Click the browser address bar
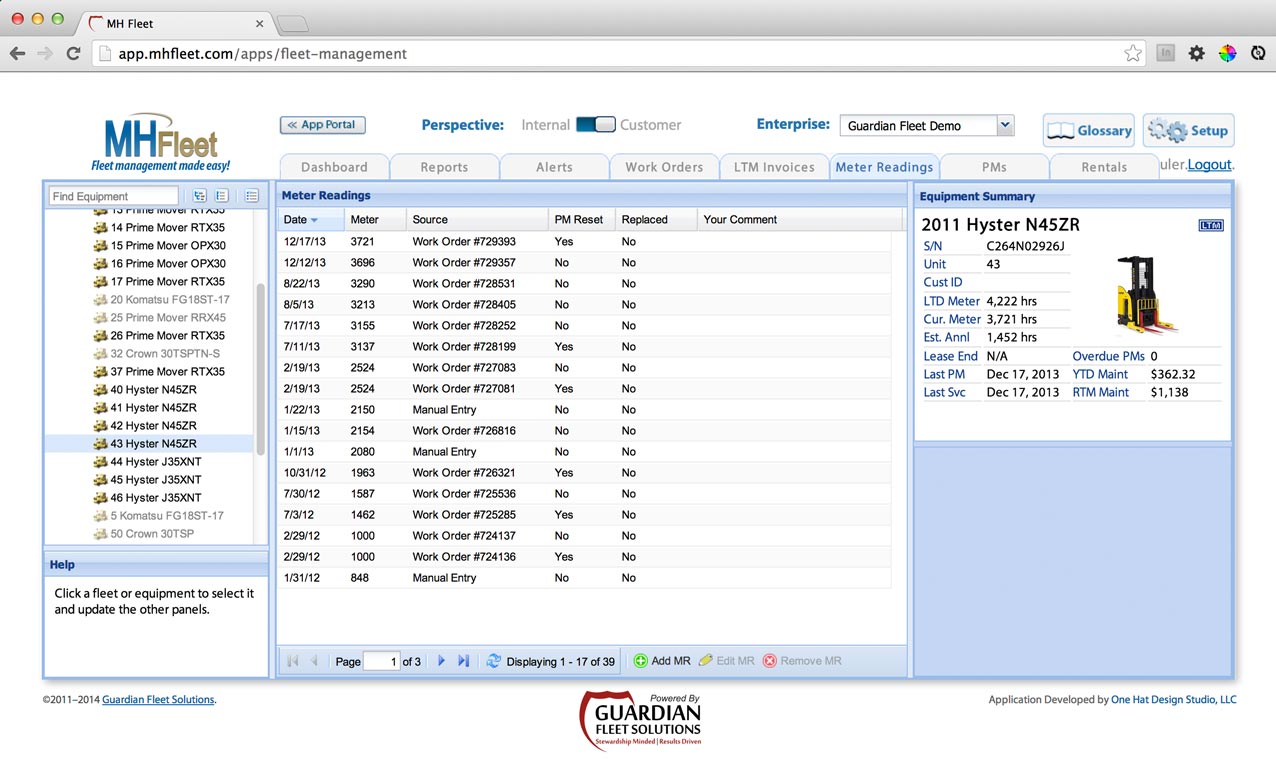 click(620, 54)
